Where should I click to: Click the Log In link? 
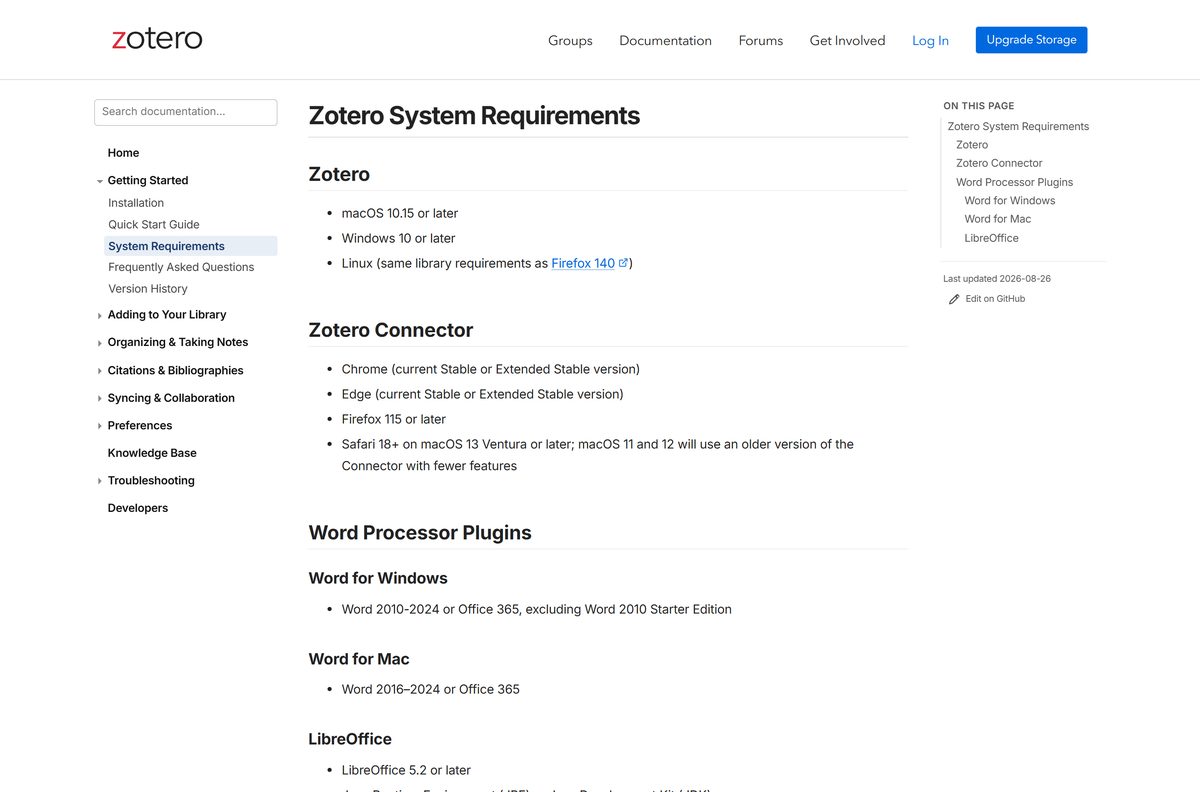click(x=930, y=40)
